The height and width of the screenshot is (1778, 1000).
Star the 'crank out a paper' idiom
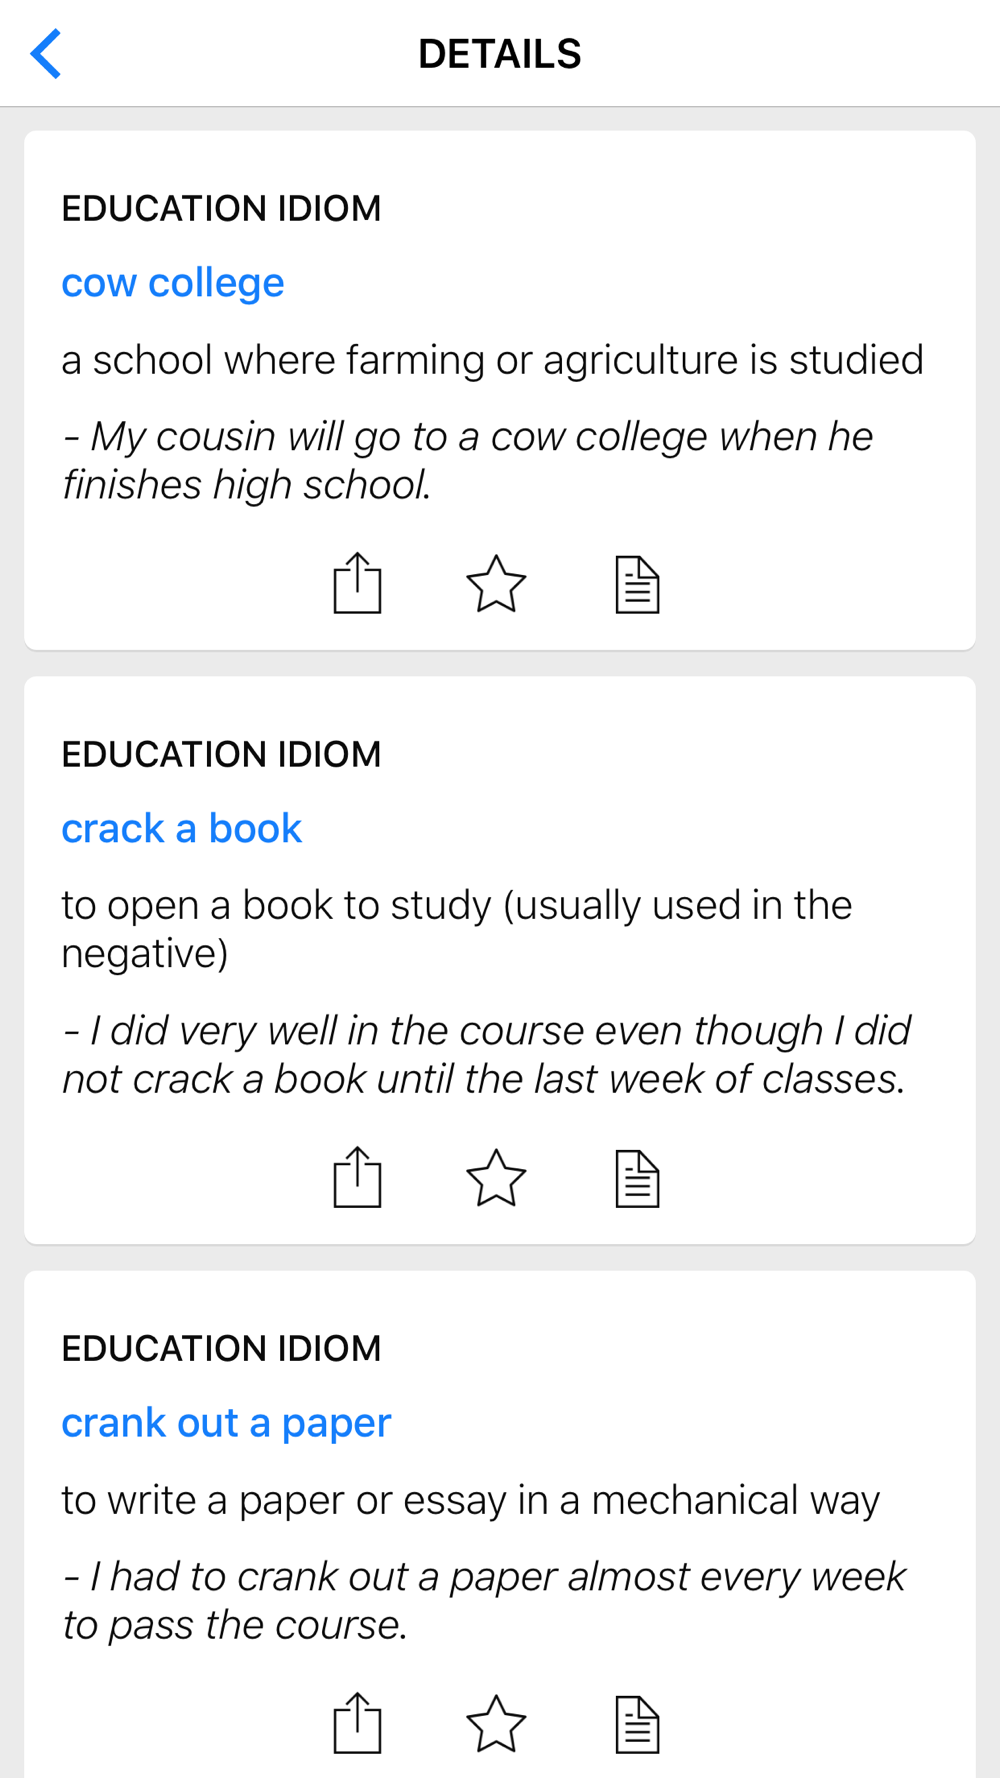pos(496,1724)
